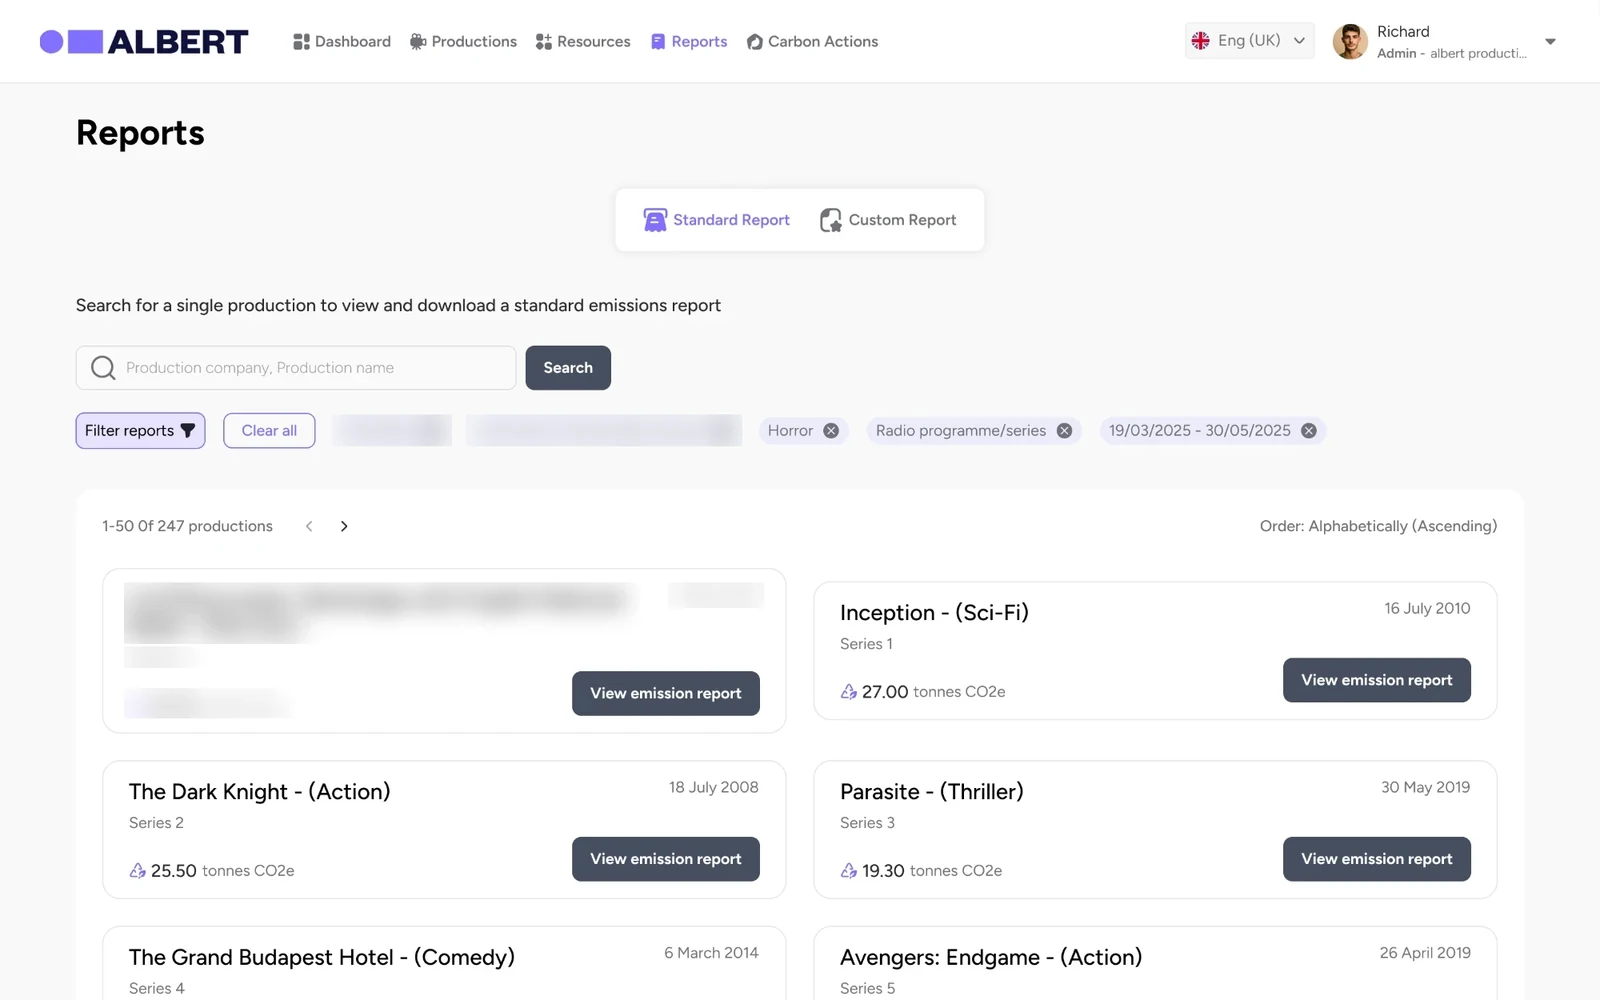View emission report for The Dark Knight
This screenshot has width=1600, height=1000.
(x=666, y=859)
